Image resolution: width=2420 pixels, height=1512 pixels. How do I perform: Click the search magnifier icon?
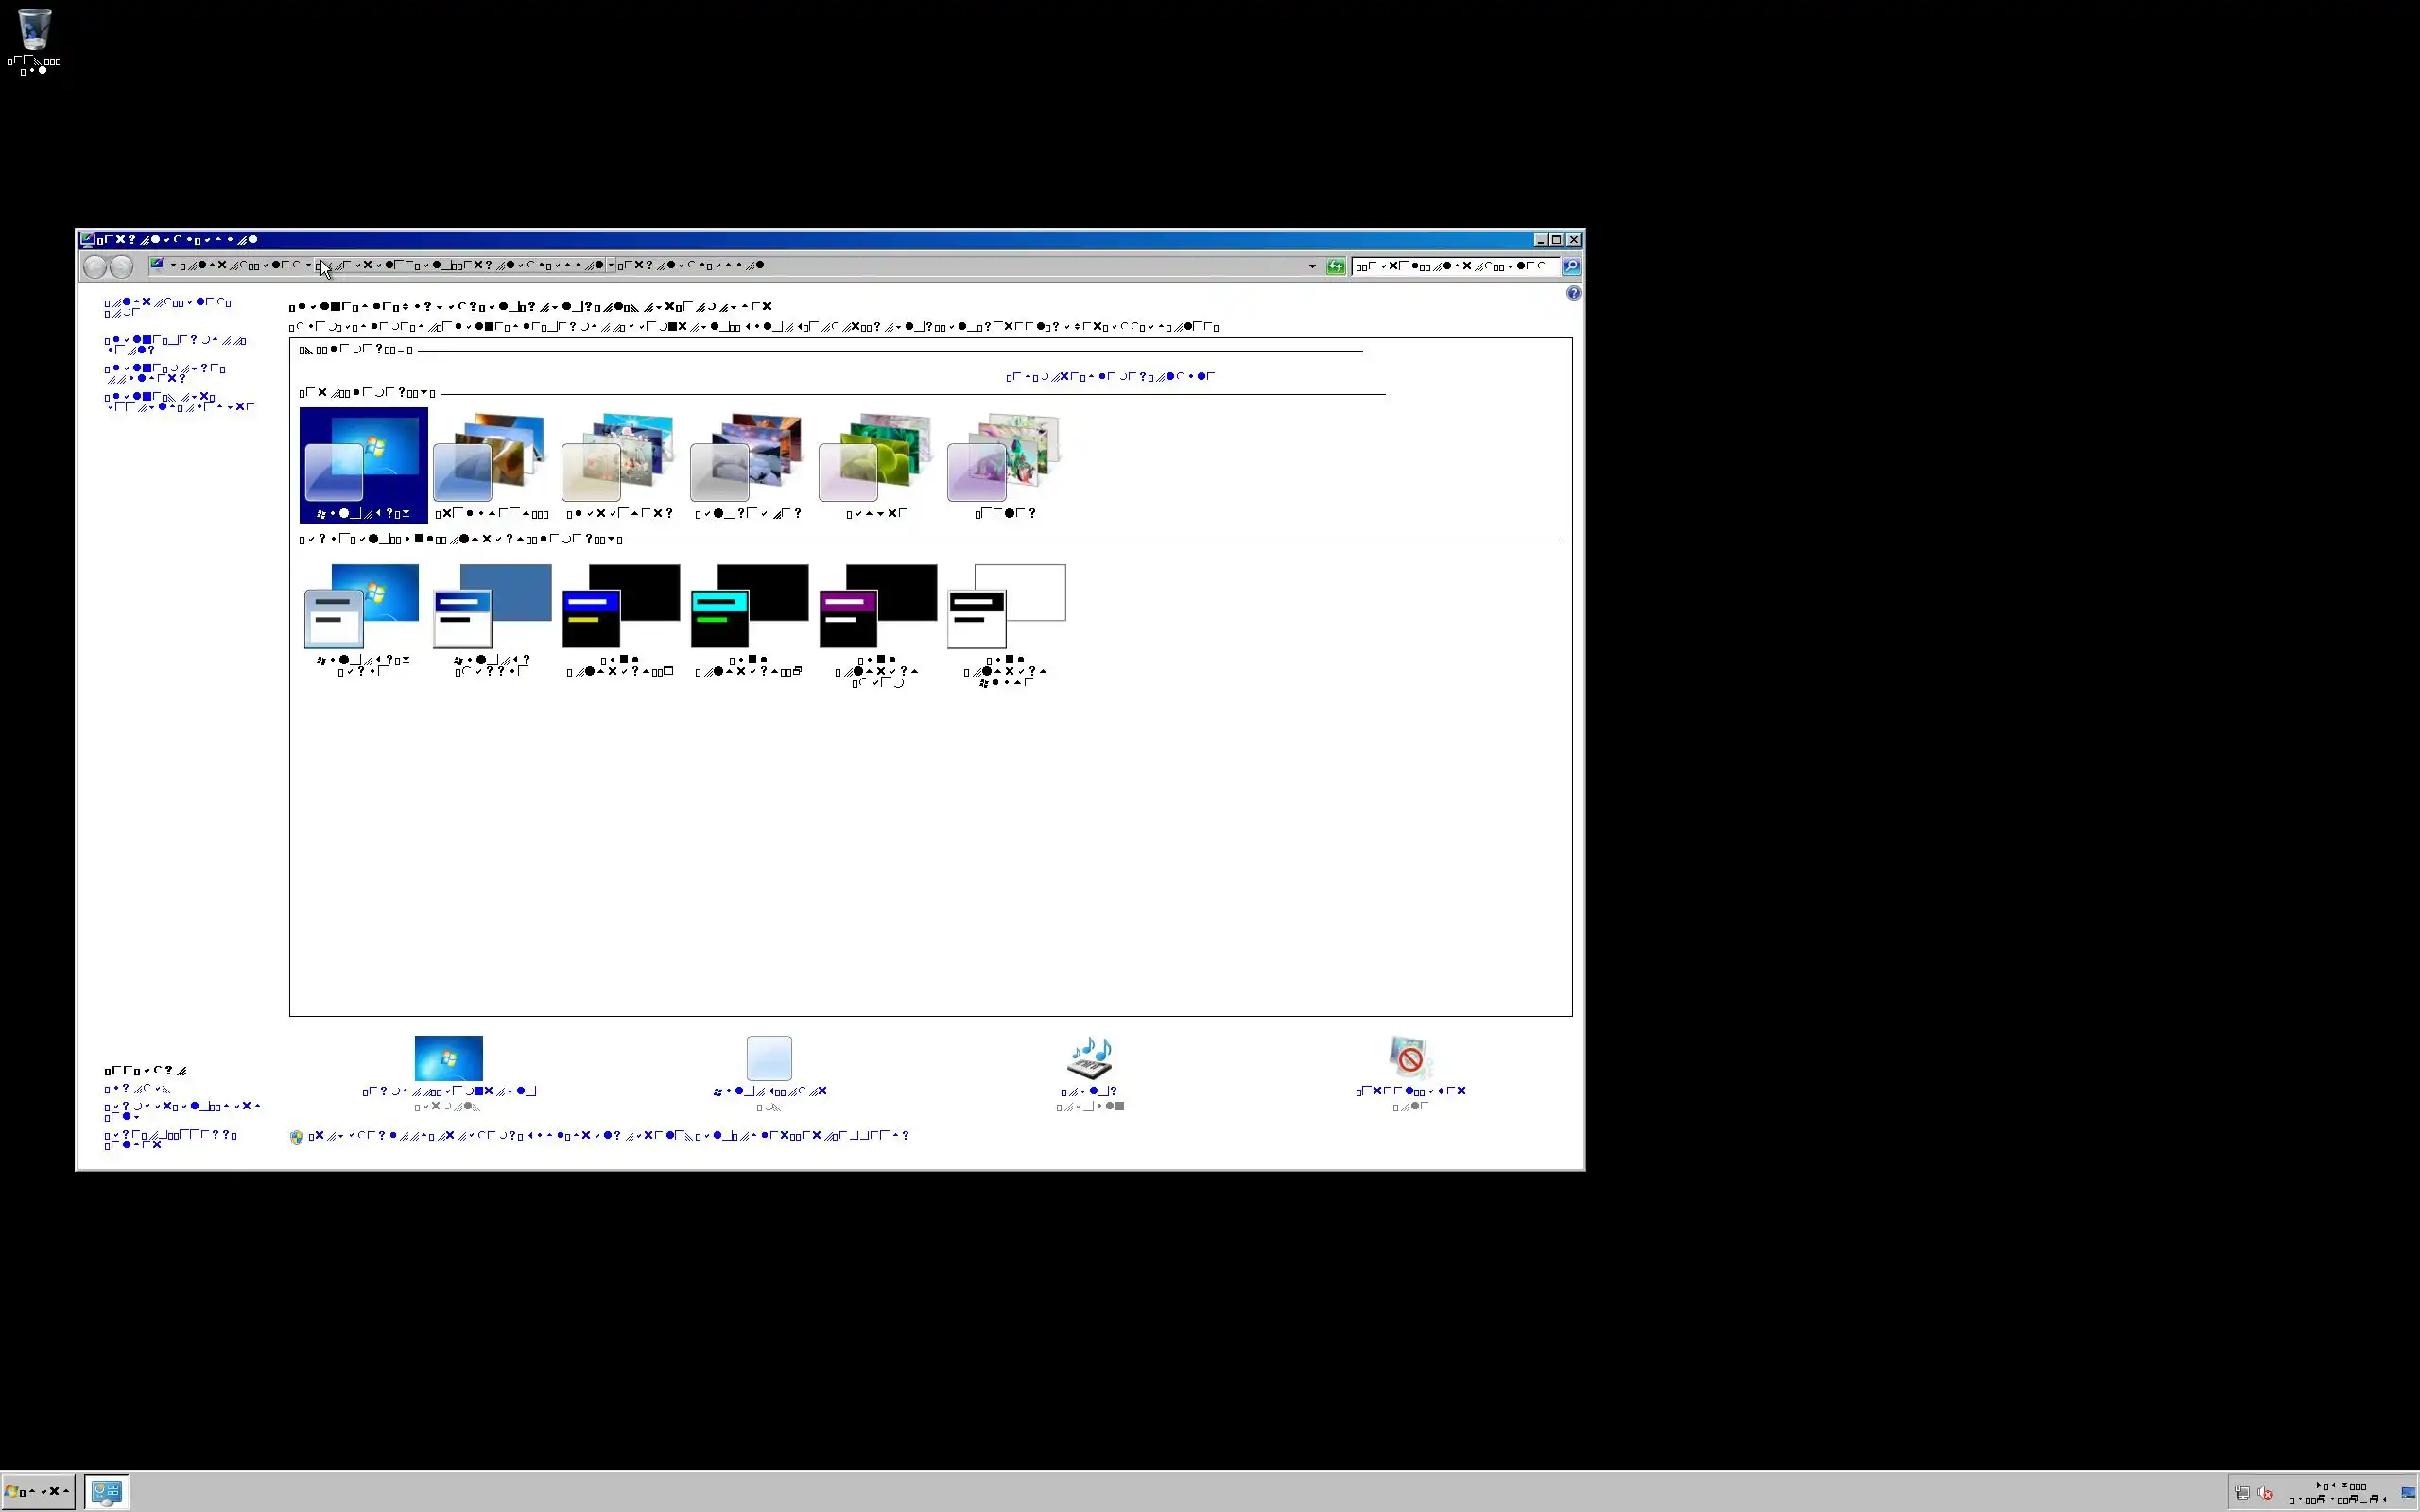[x=1571, y=266]
